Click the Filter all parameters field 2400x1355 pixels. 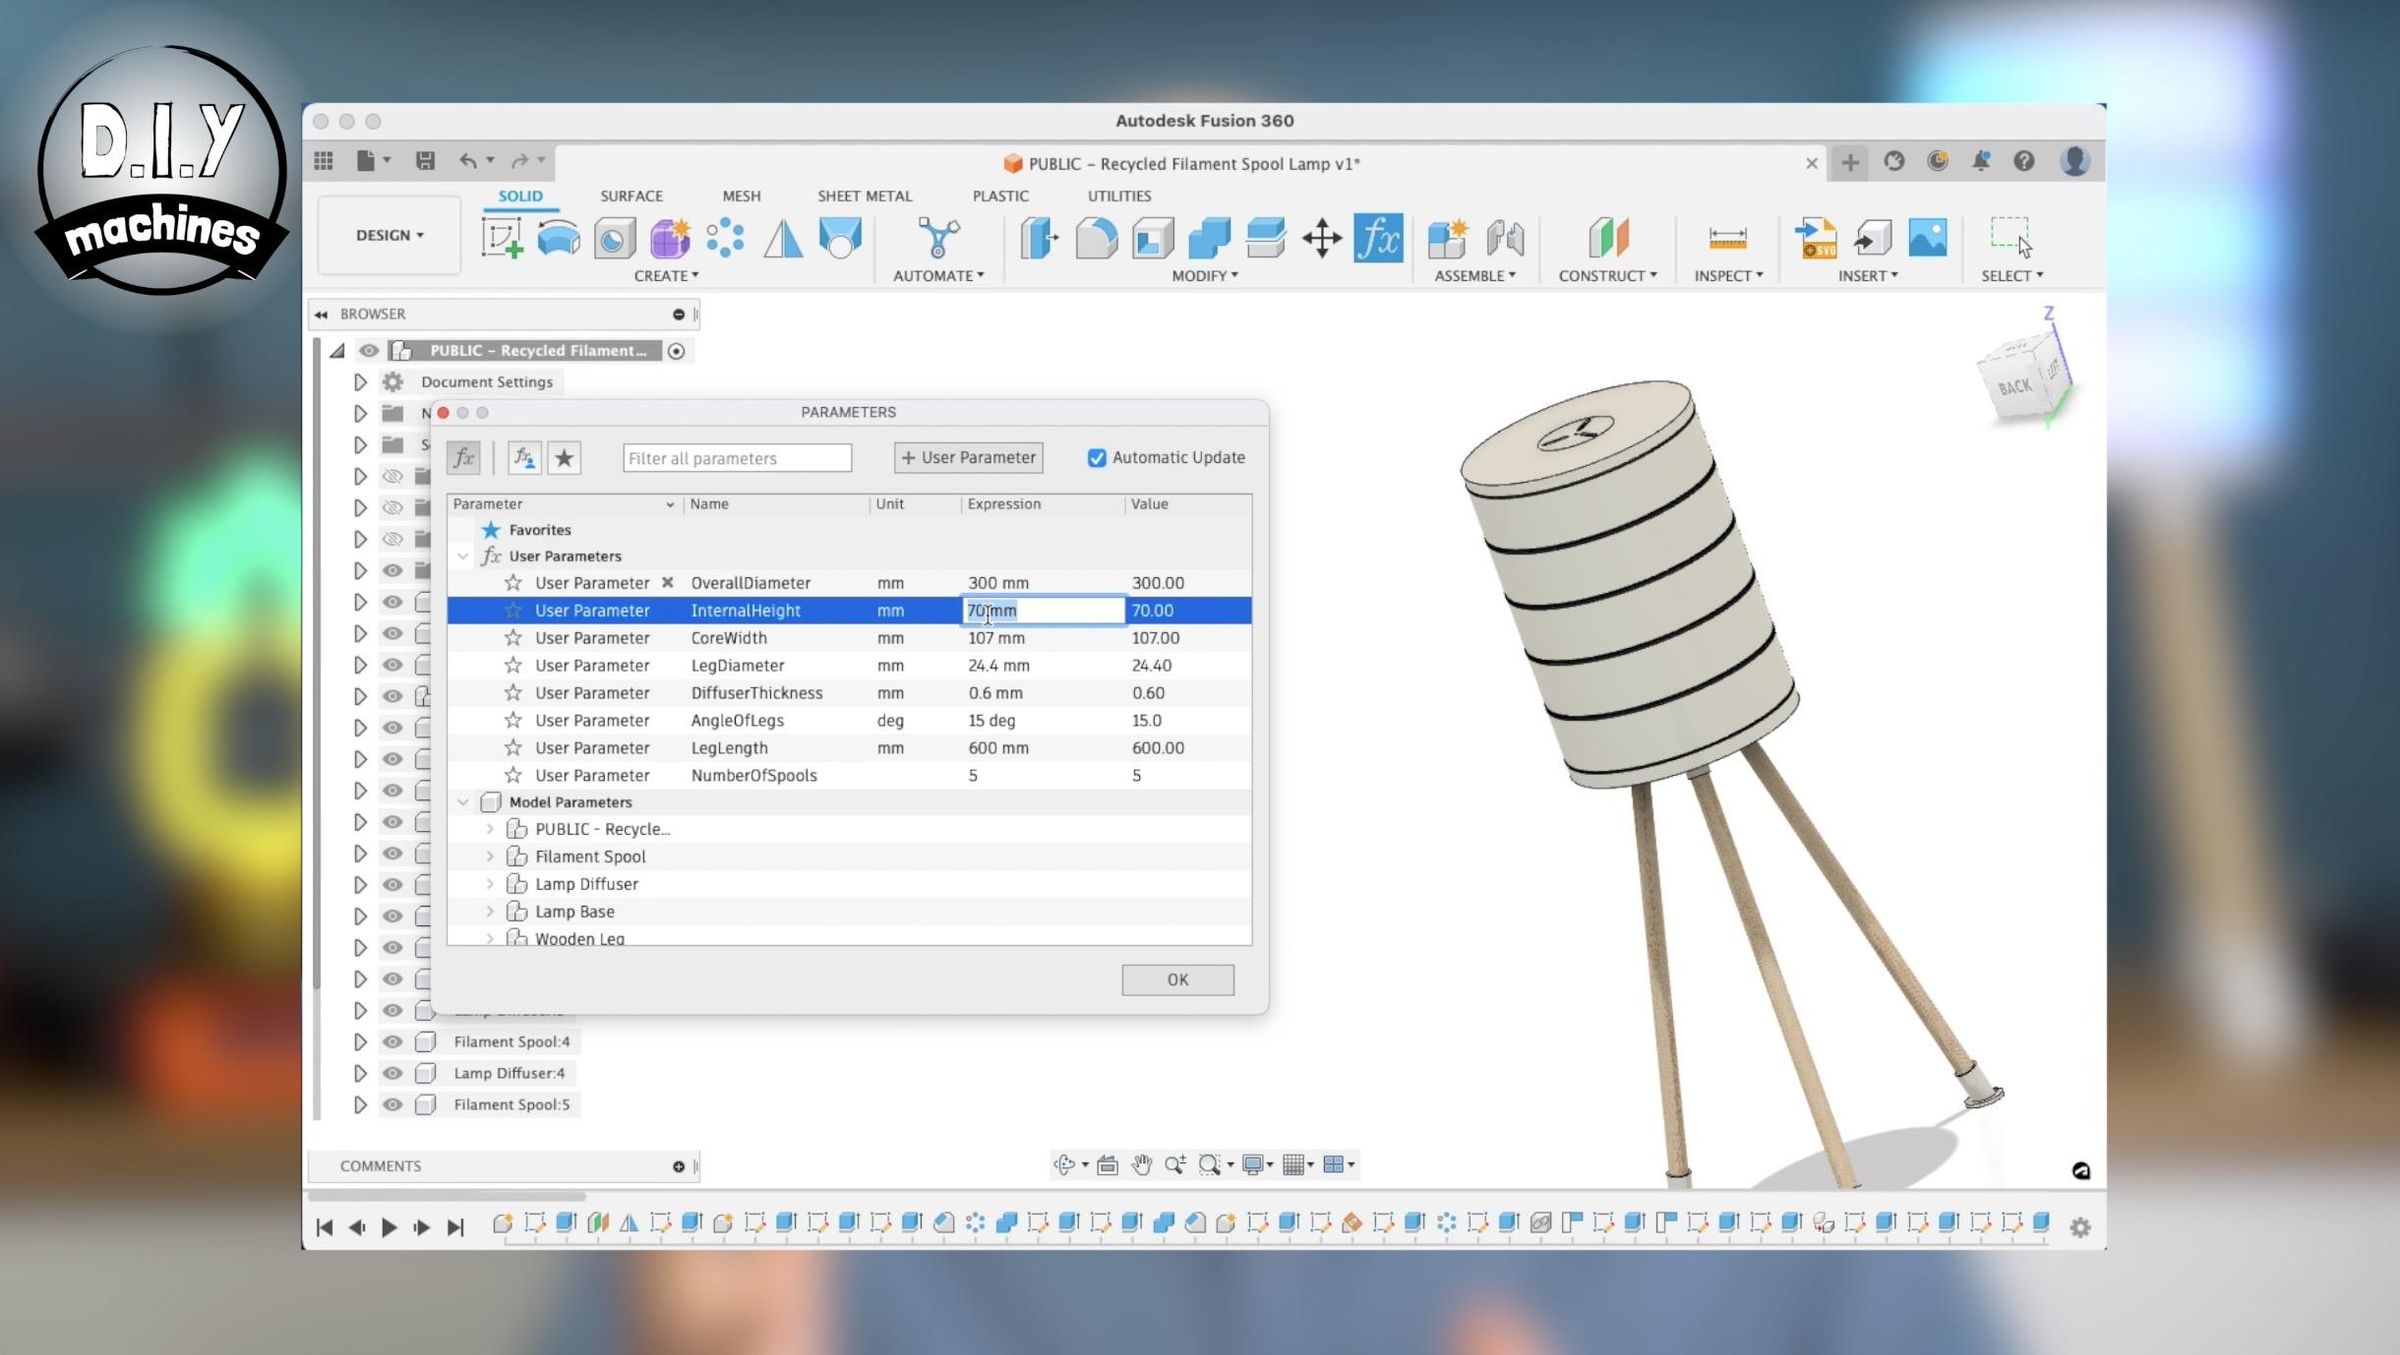[x=737, y=458]
